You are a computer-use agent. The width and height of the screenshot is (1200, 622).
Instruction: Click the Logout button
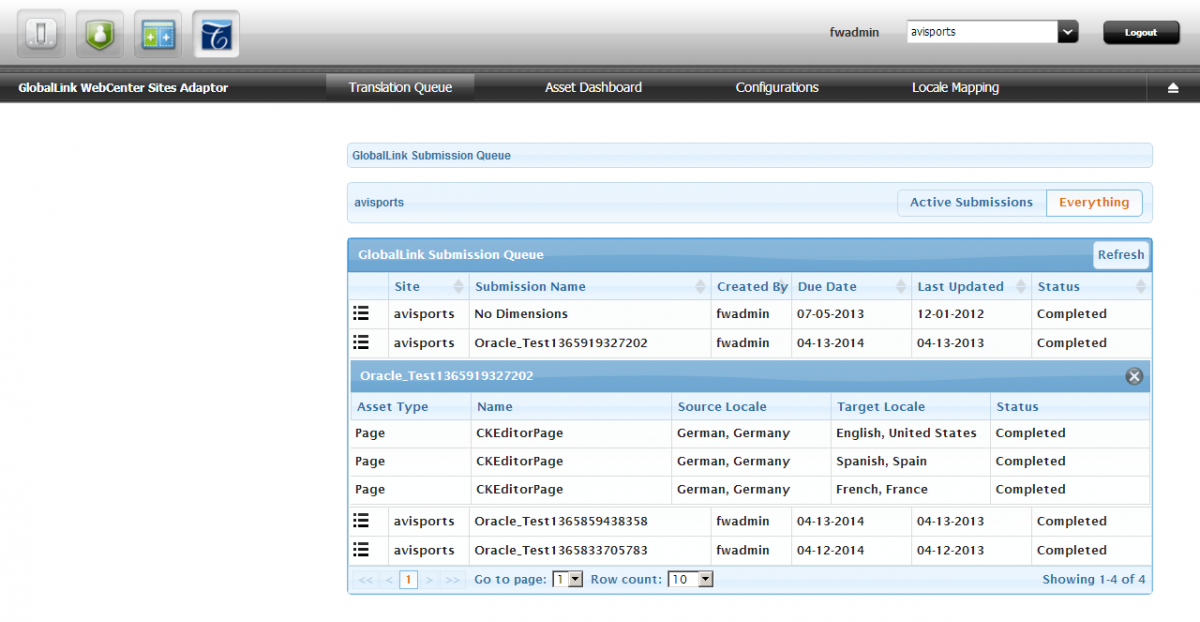point(1140,32)
